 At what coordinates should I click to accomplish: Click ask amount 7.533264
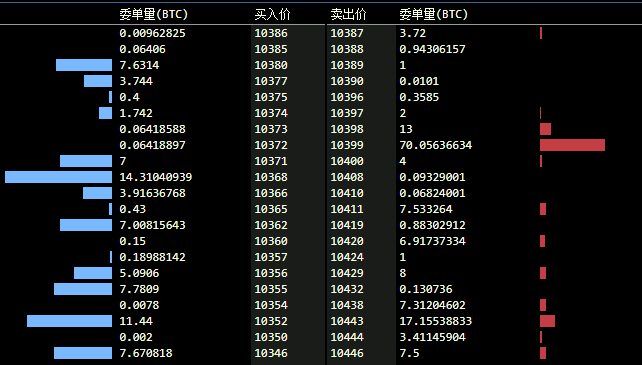click(426, 209)
